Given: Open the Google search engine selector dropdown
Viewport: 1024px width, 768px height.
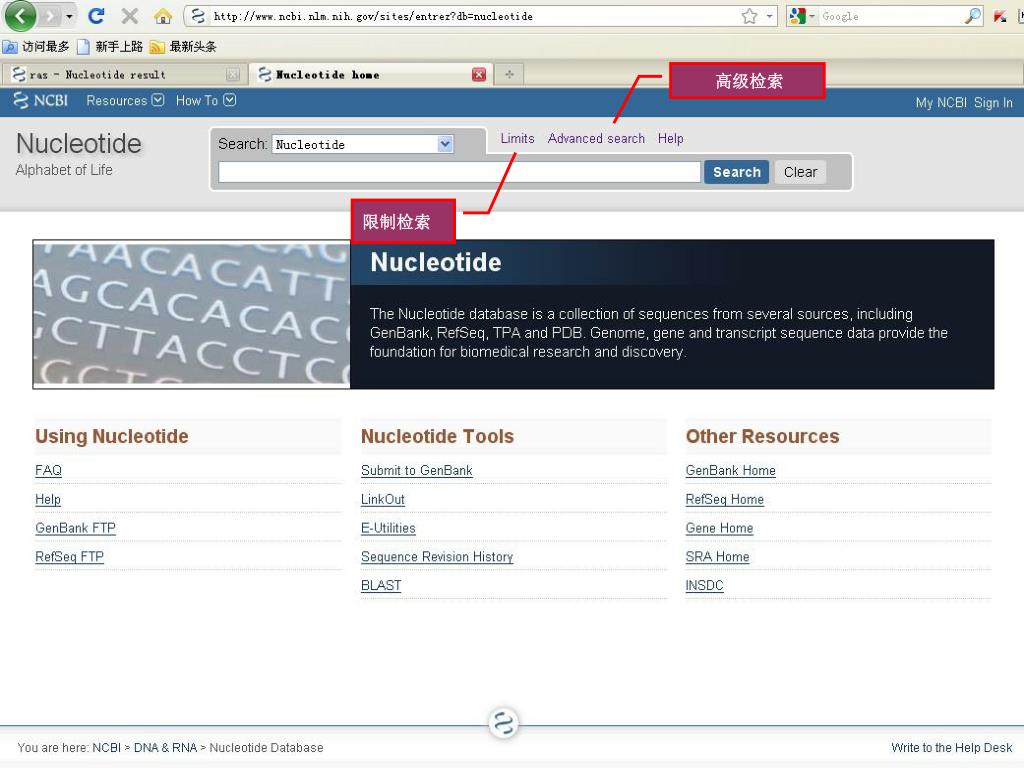Looking at the screenshot, I should point(801,16).
